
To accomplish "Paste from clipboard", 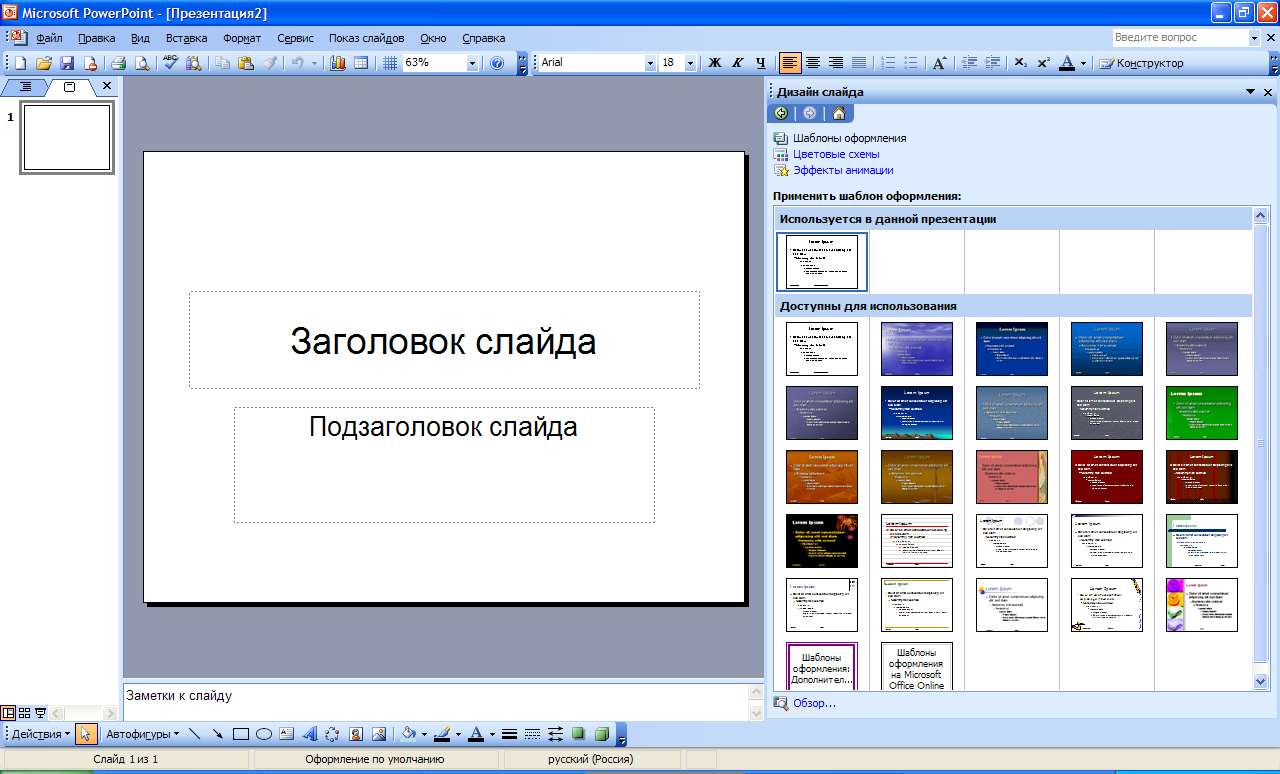I will pos(245,63).
